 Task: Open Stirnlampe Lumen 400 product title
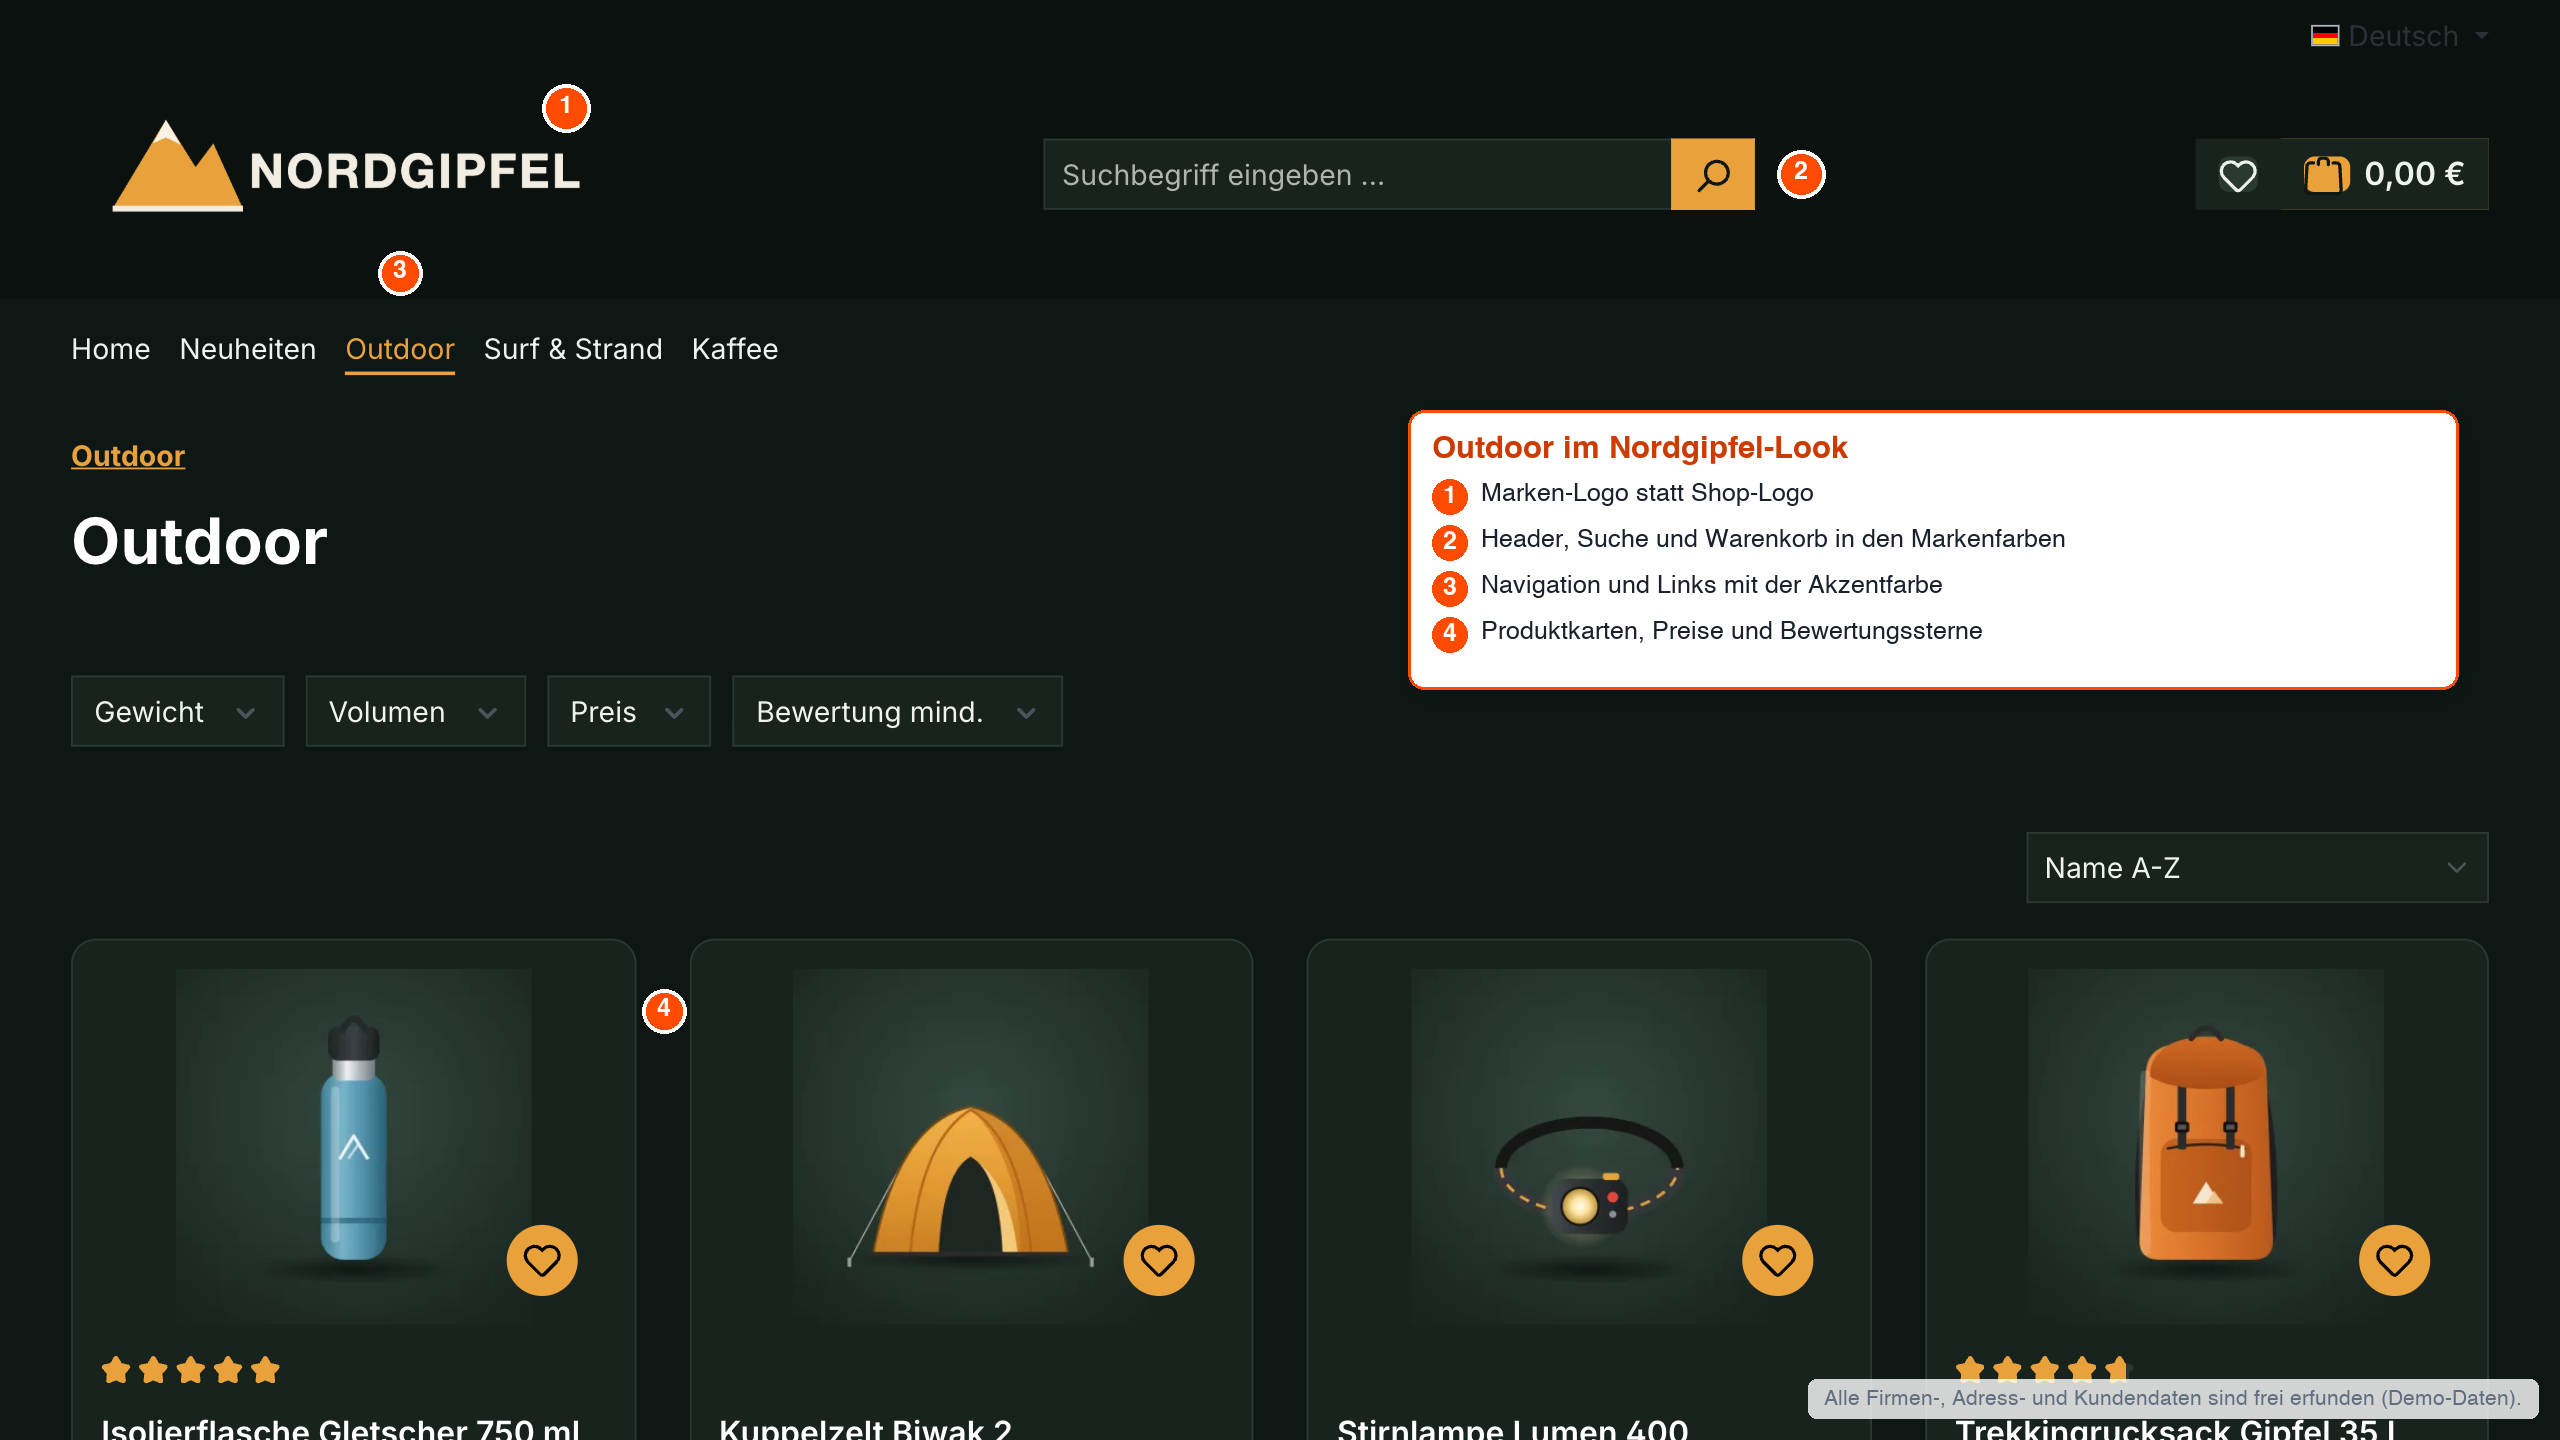pyautogui.click(x=1512, y=1428)
